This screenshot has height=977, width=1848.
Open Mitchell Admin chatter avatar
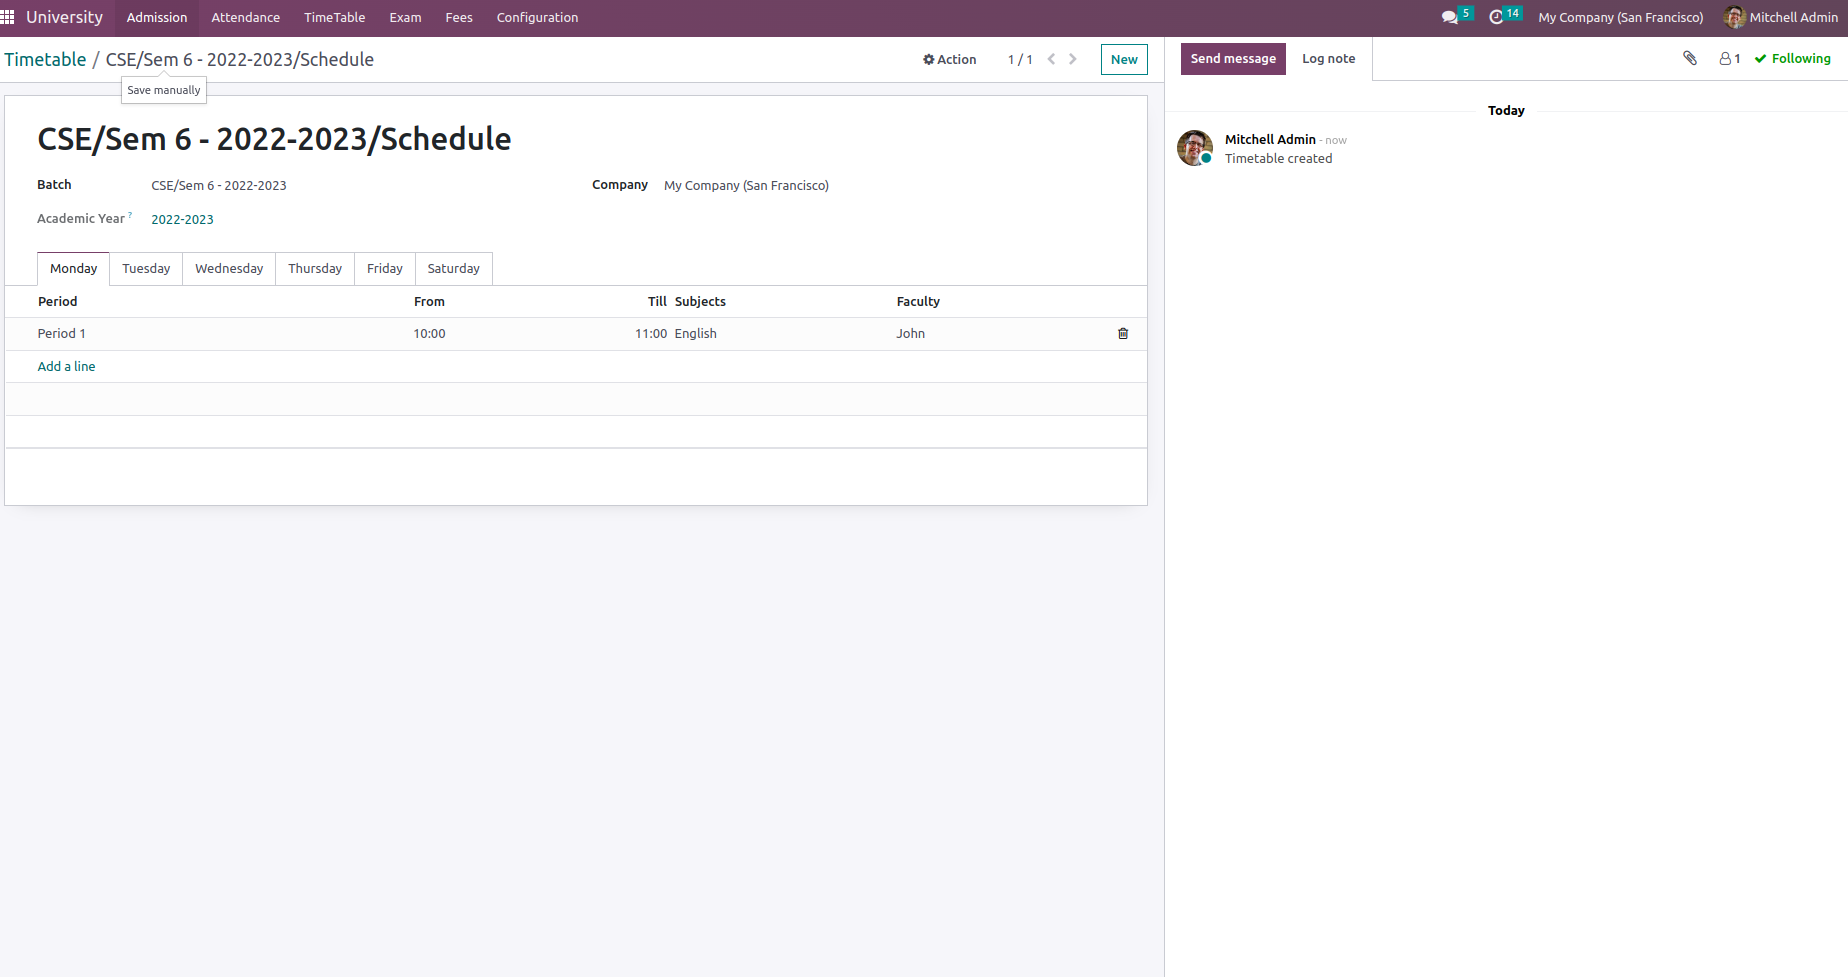tap(1195, 148)
